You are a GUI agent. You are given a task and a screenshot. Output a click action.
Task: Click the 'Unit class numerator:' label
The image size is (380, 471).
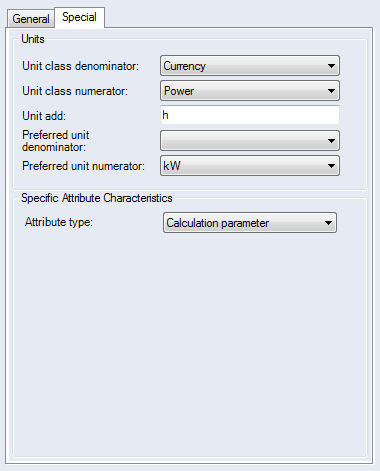tap(75, 91)
